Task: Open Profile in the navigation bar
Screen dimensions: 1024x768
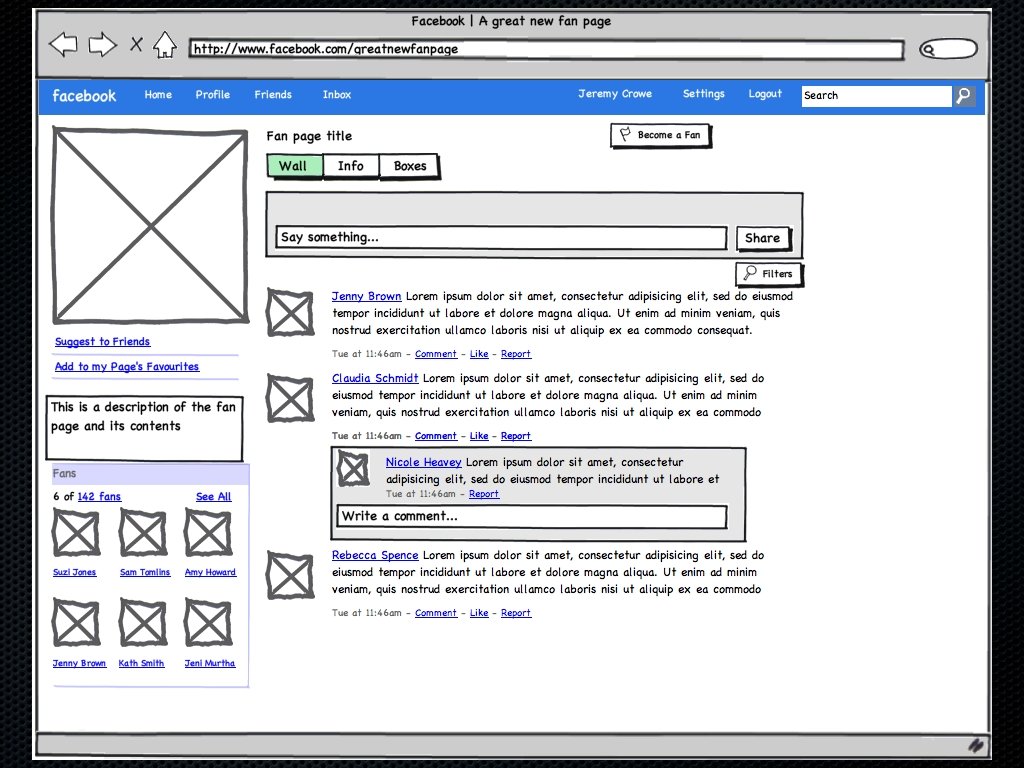Action: (212, 95)
